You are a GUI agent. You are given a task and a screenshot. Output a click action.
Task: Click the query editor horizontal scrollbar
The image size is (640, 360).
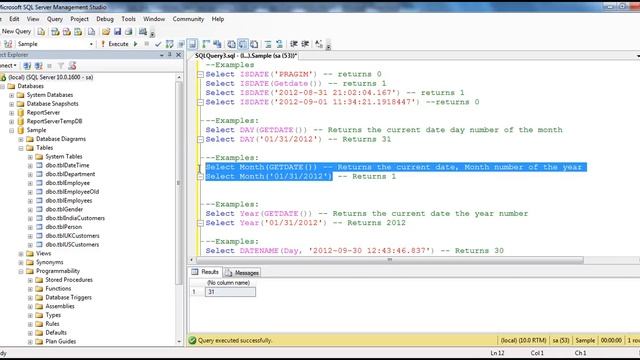[x=390, y=260]
